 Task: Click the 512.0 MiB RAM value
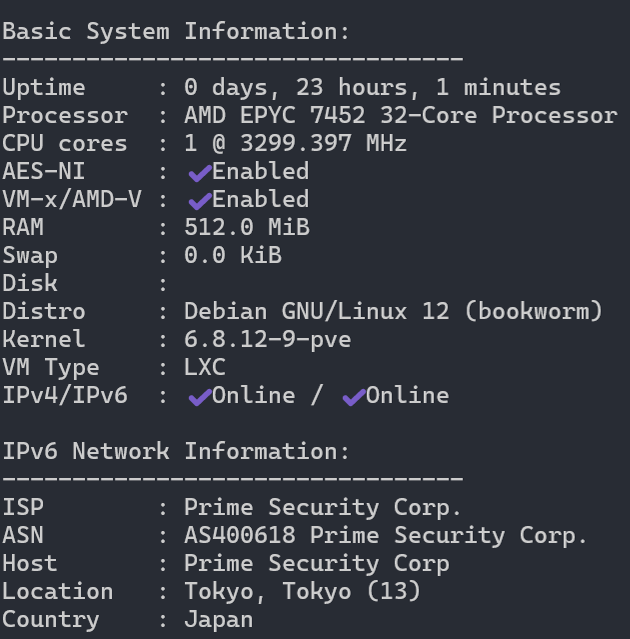[246, 227]
